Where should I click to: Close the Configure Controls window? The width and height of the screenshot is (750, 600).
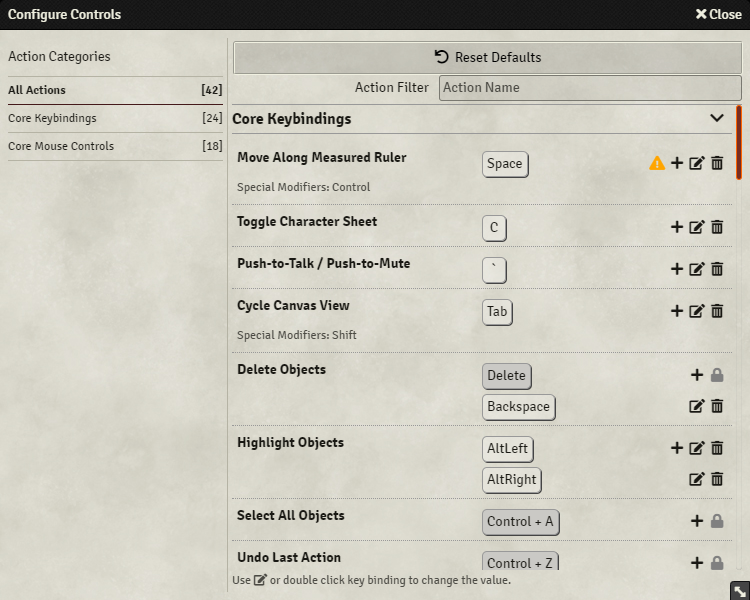pos(718,14)
